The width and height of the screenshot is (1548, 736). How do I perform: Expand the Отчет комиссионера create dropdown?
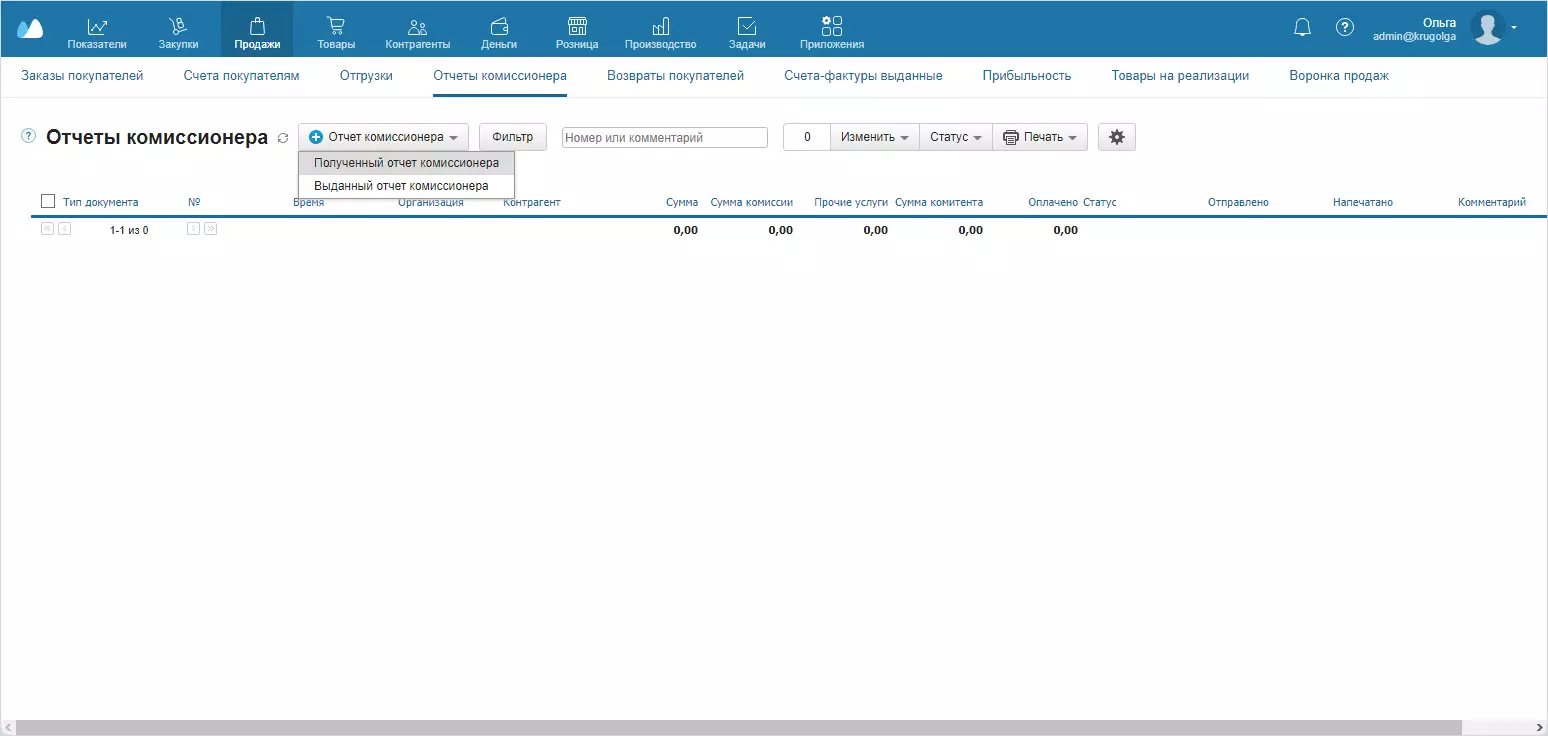(x=383, y=137)
